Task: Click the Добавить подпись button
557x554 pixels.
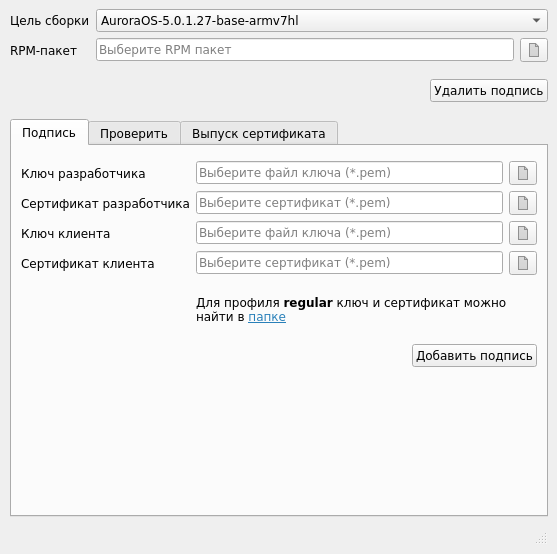Action: [474, 355]
